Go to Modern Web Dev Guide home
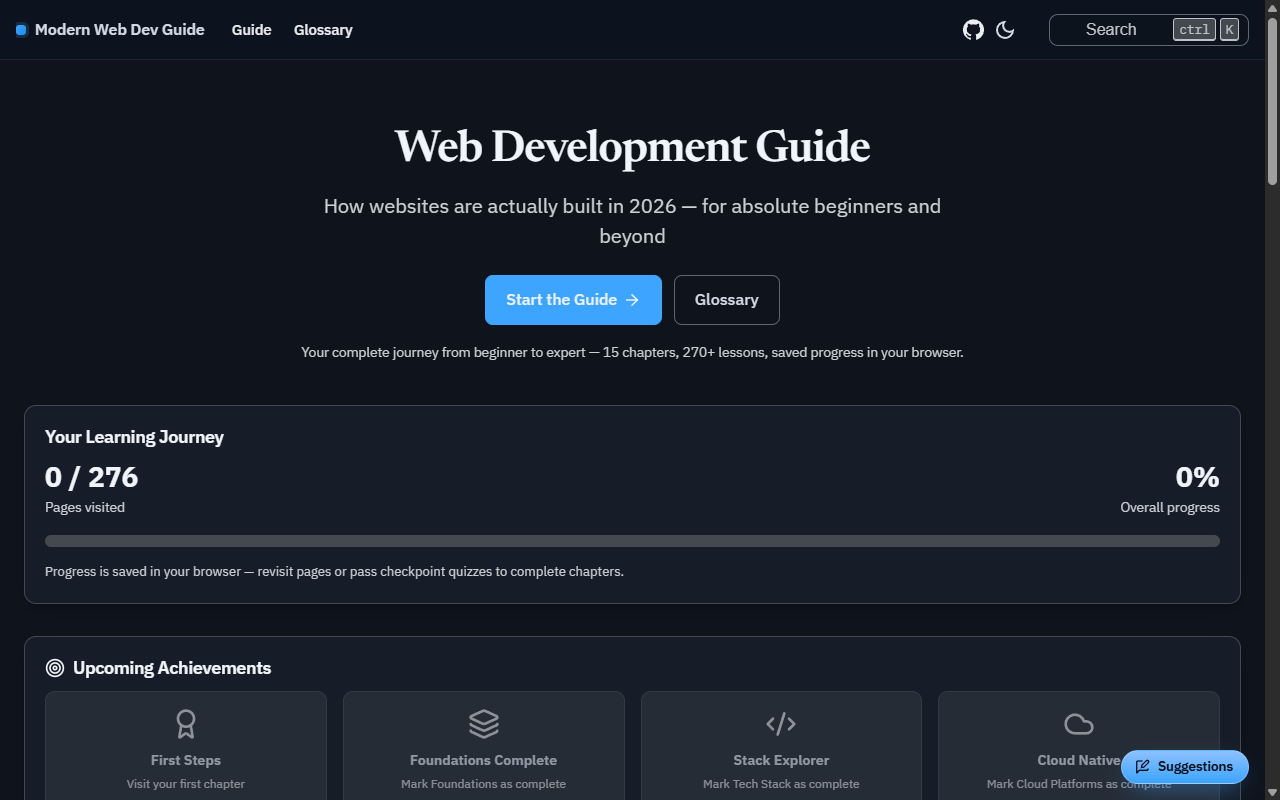This screenshot has height=800, width=1280. (110, 30)
